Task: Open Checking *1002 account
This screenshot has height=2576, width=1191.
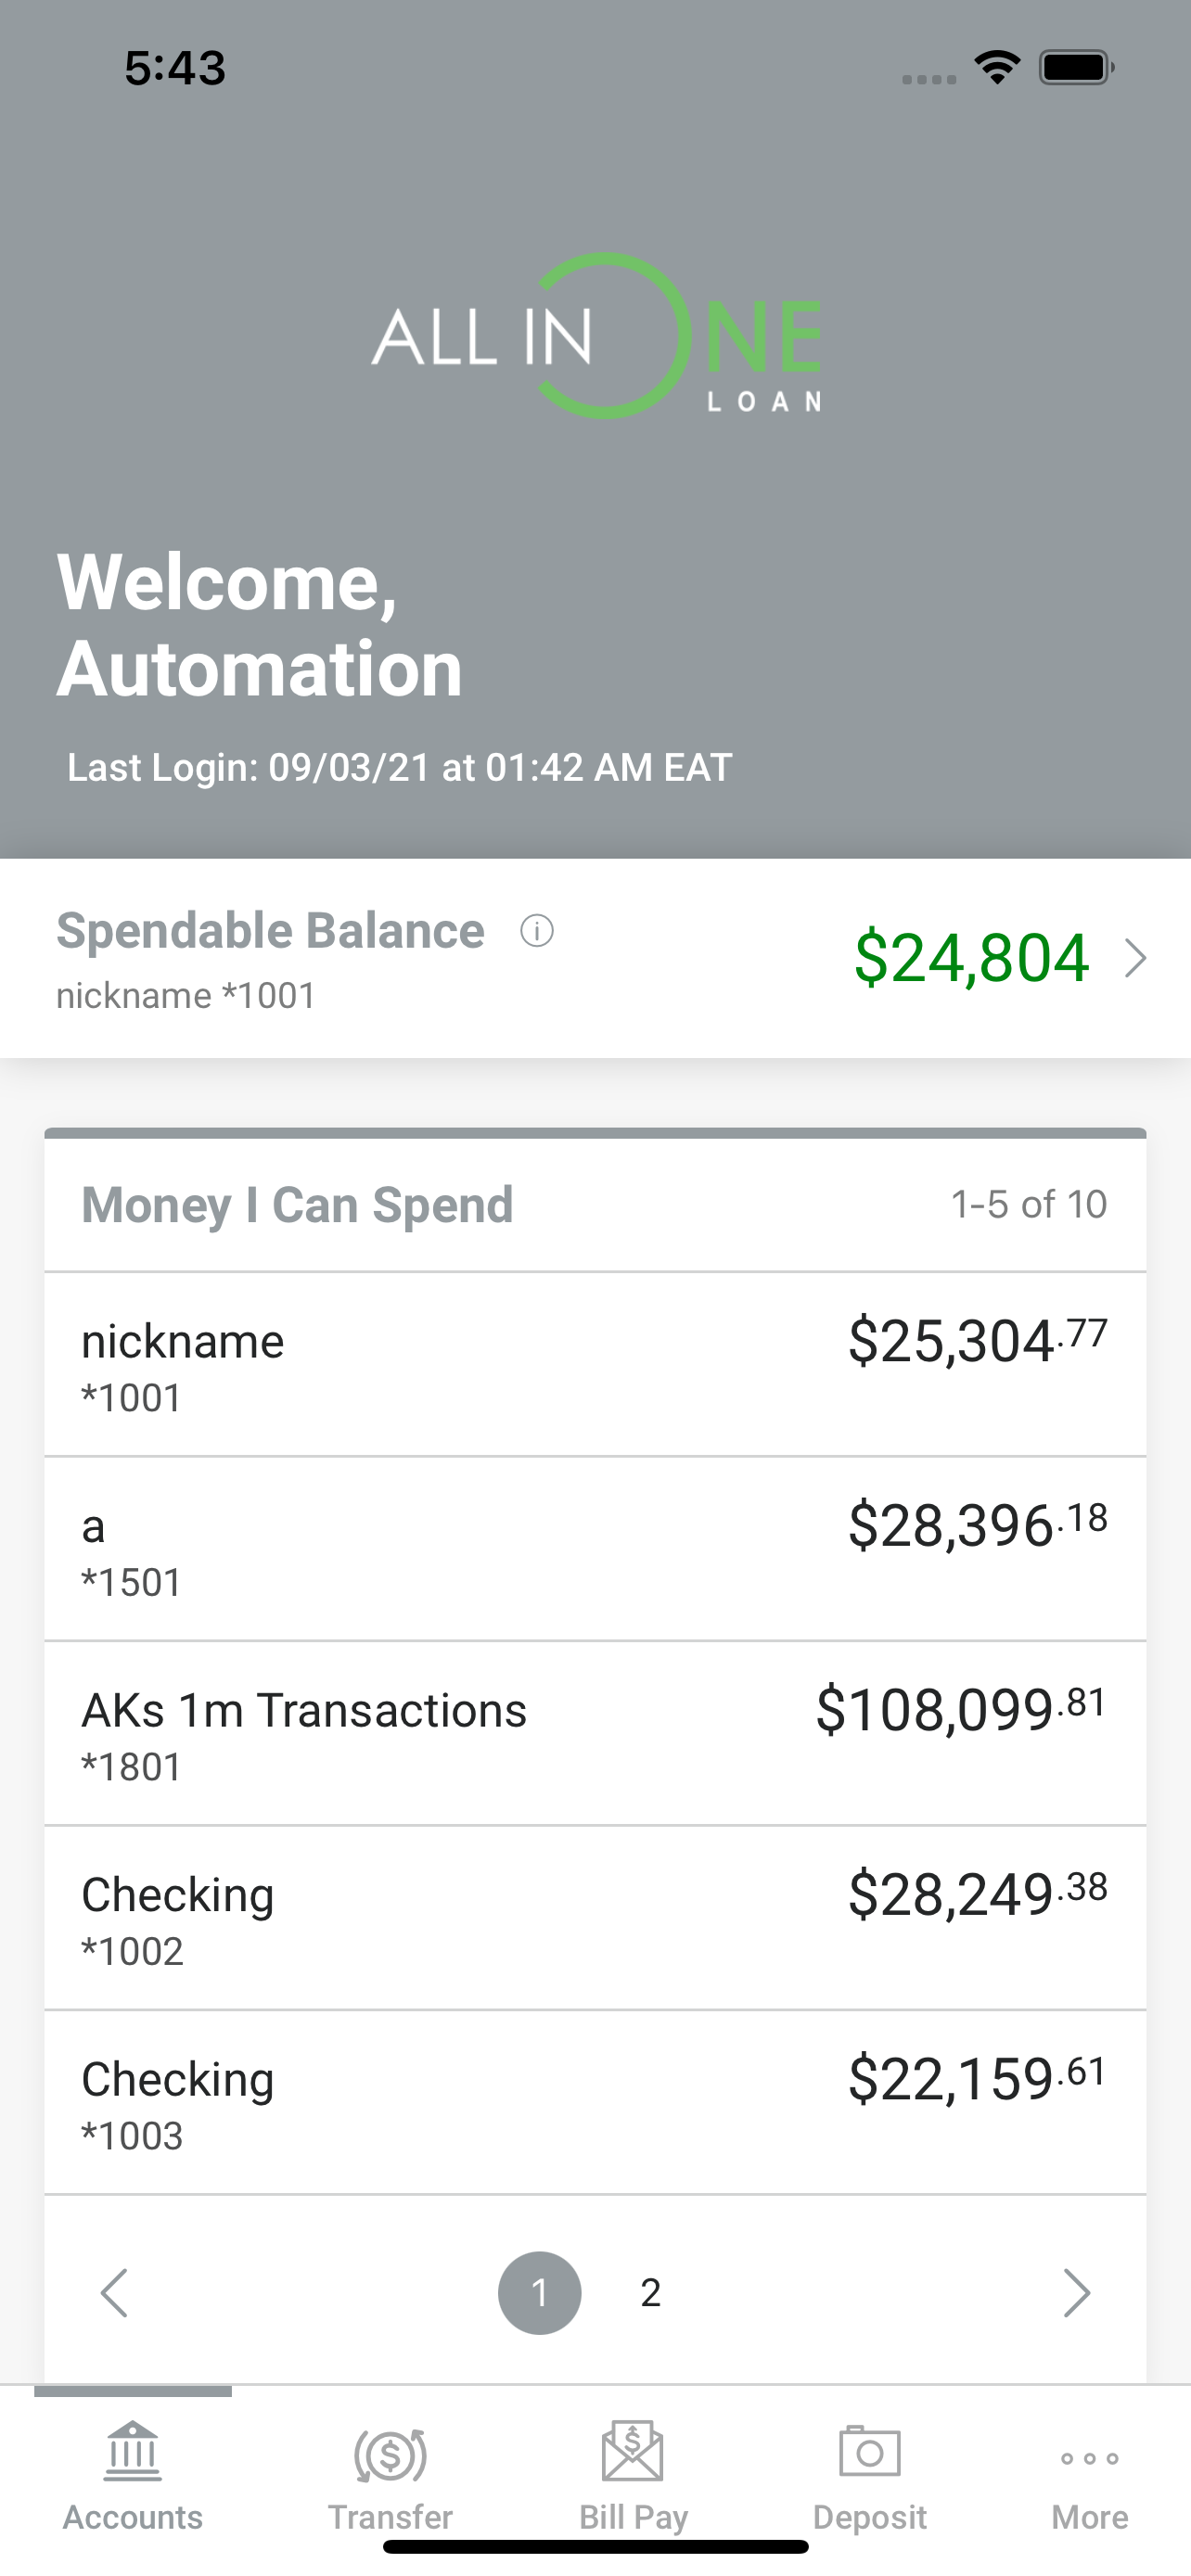Action: tap(595, 1918)
